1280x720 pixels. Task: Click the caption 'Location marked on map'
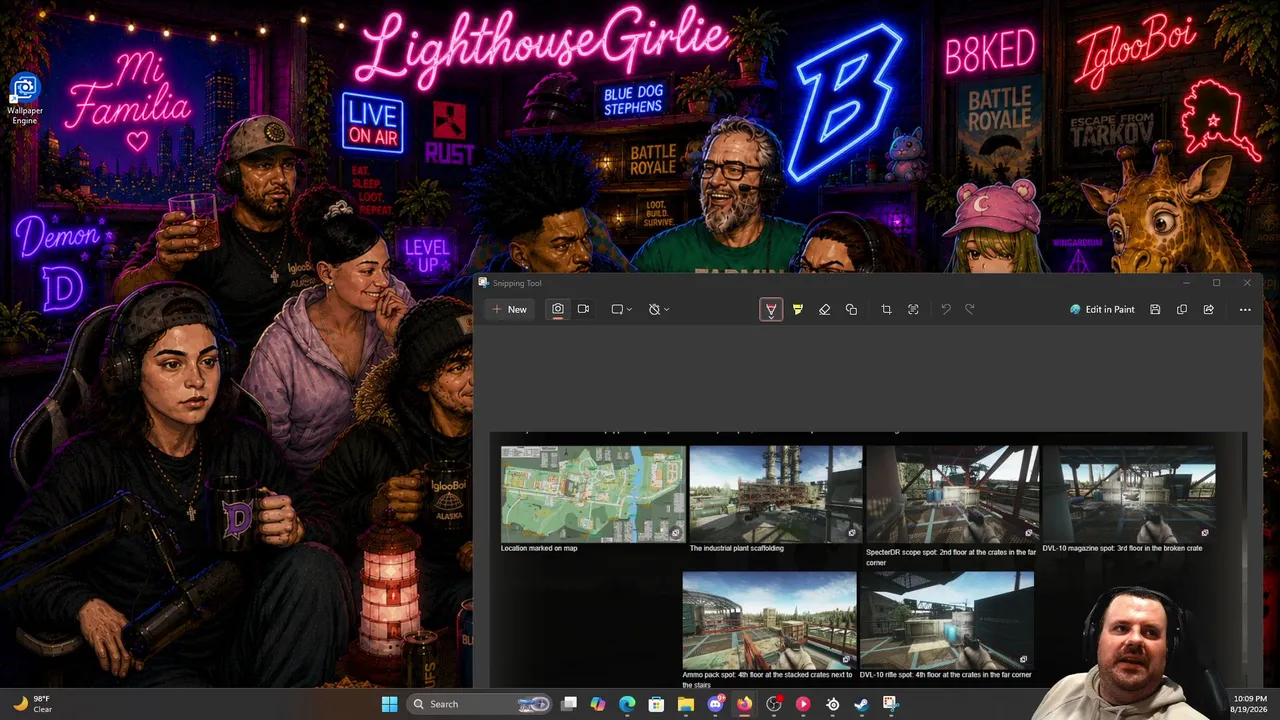pos(539,549)
